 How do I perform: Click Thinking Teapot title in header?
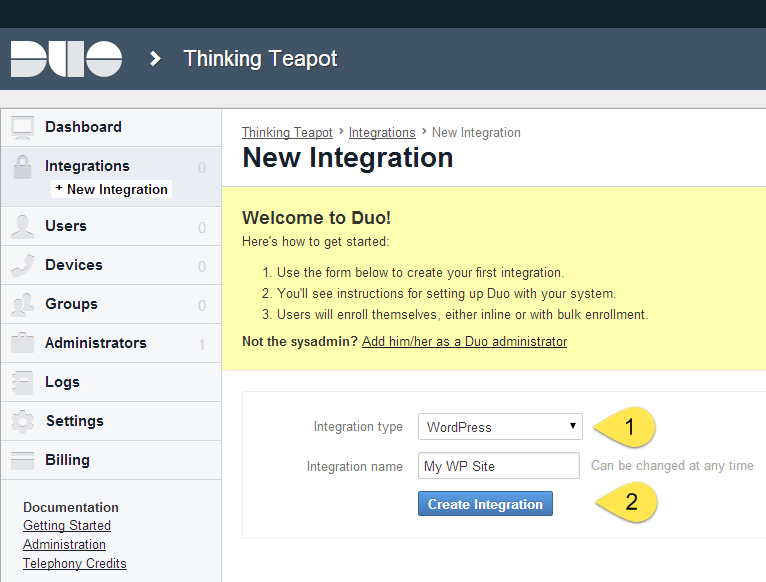260,59
